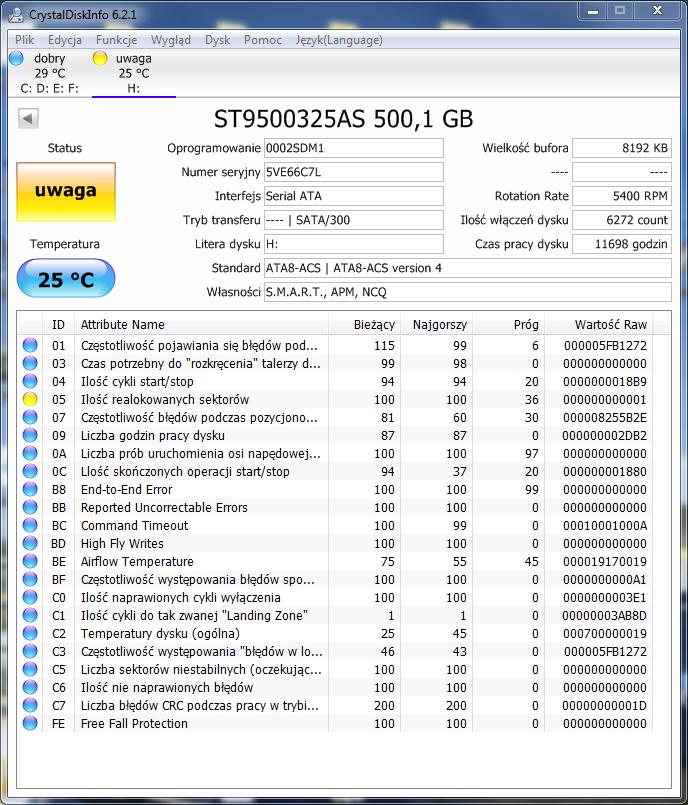
Task: Click status icon of Free Fall Protection row
Action: [30, 723]
